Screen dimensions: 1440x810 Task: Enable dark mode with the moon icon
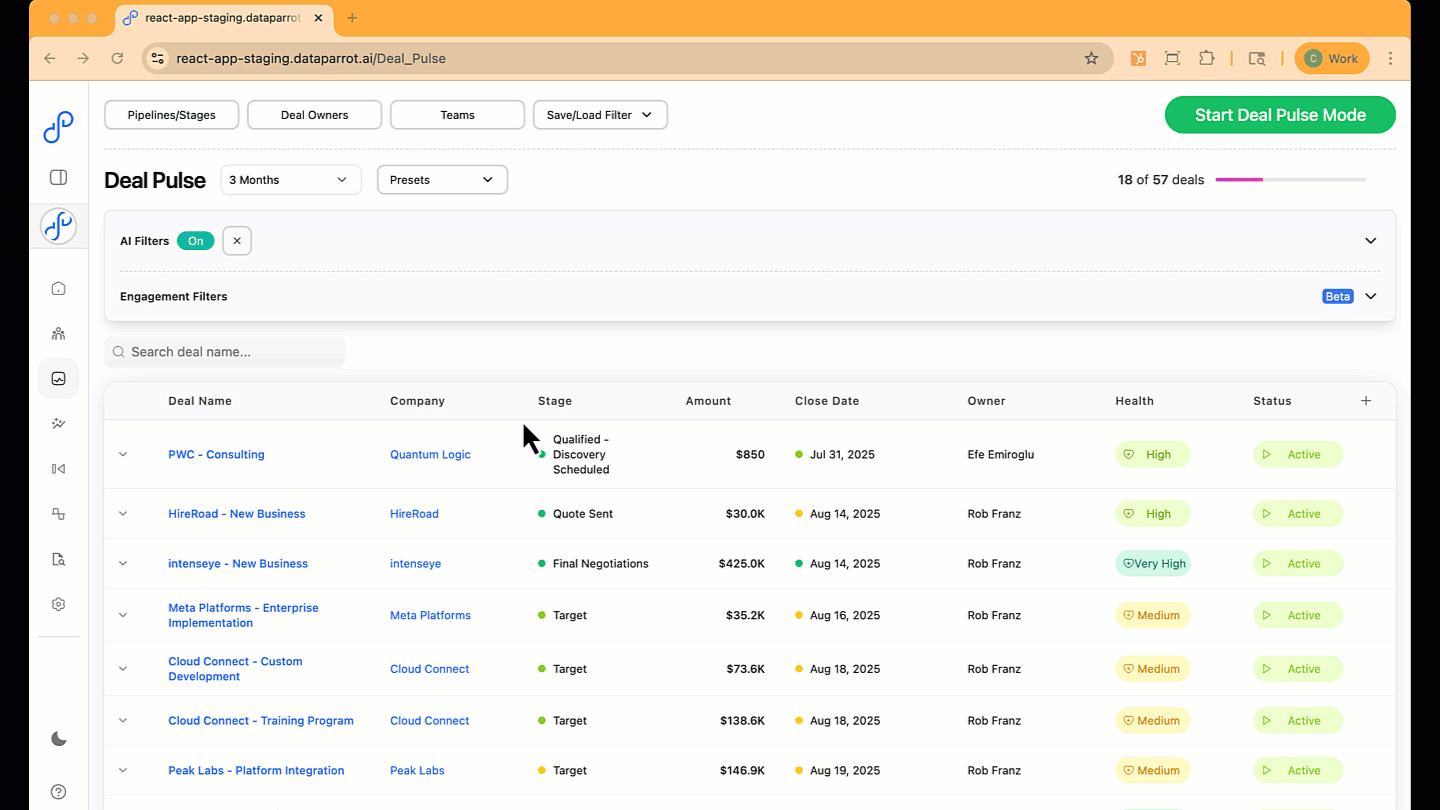[58, 739]
